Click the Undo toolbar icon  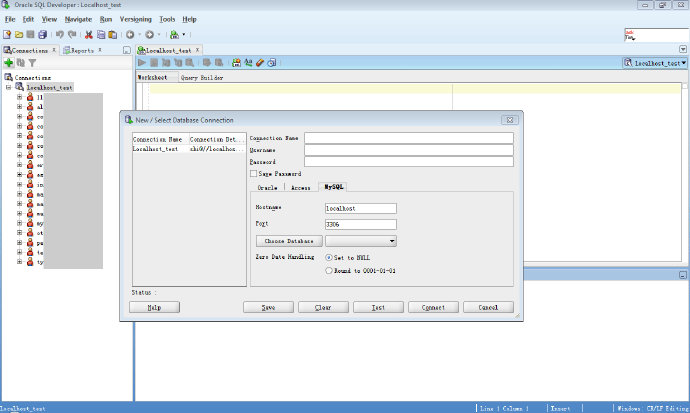[x=60, y=34]
